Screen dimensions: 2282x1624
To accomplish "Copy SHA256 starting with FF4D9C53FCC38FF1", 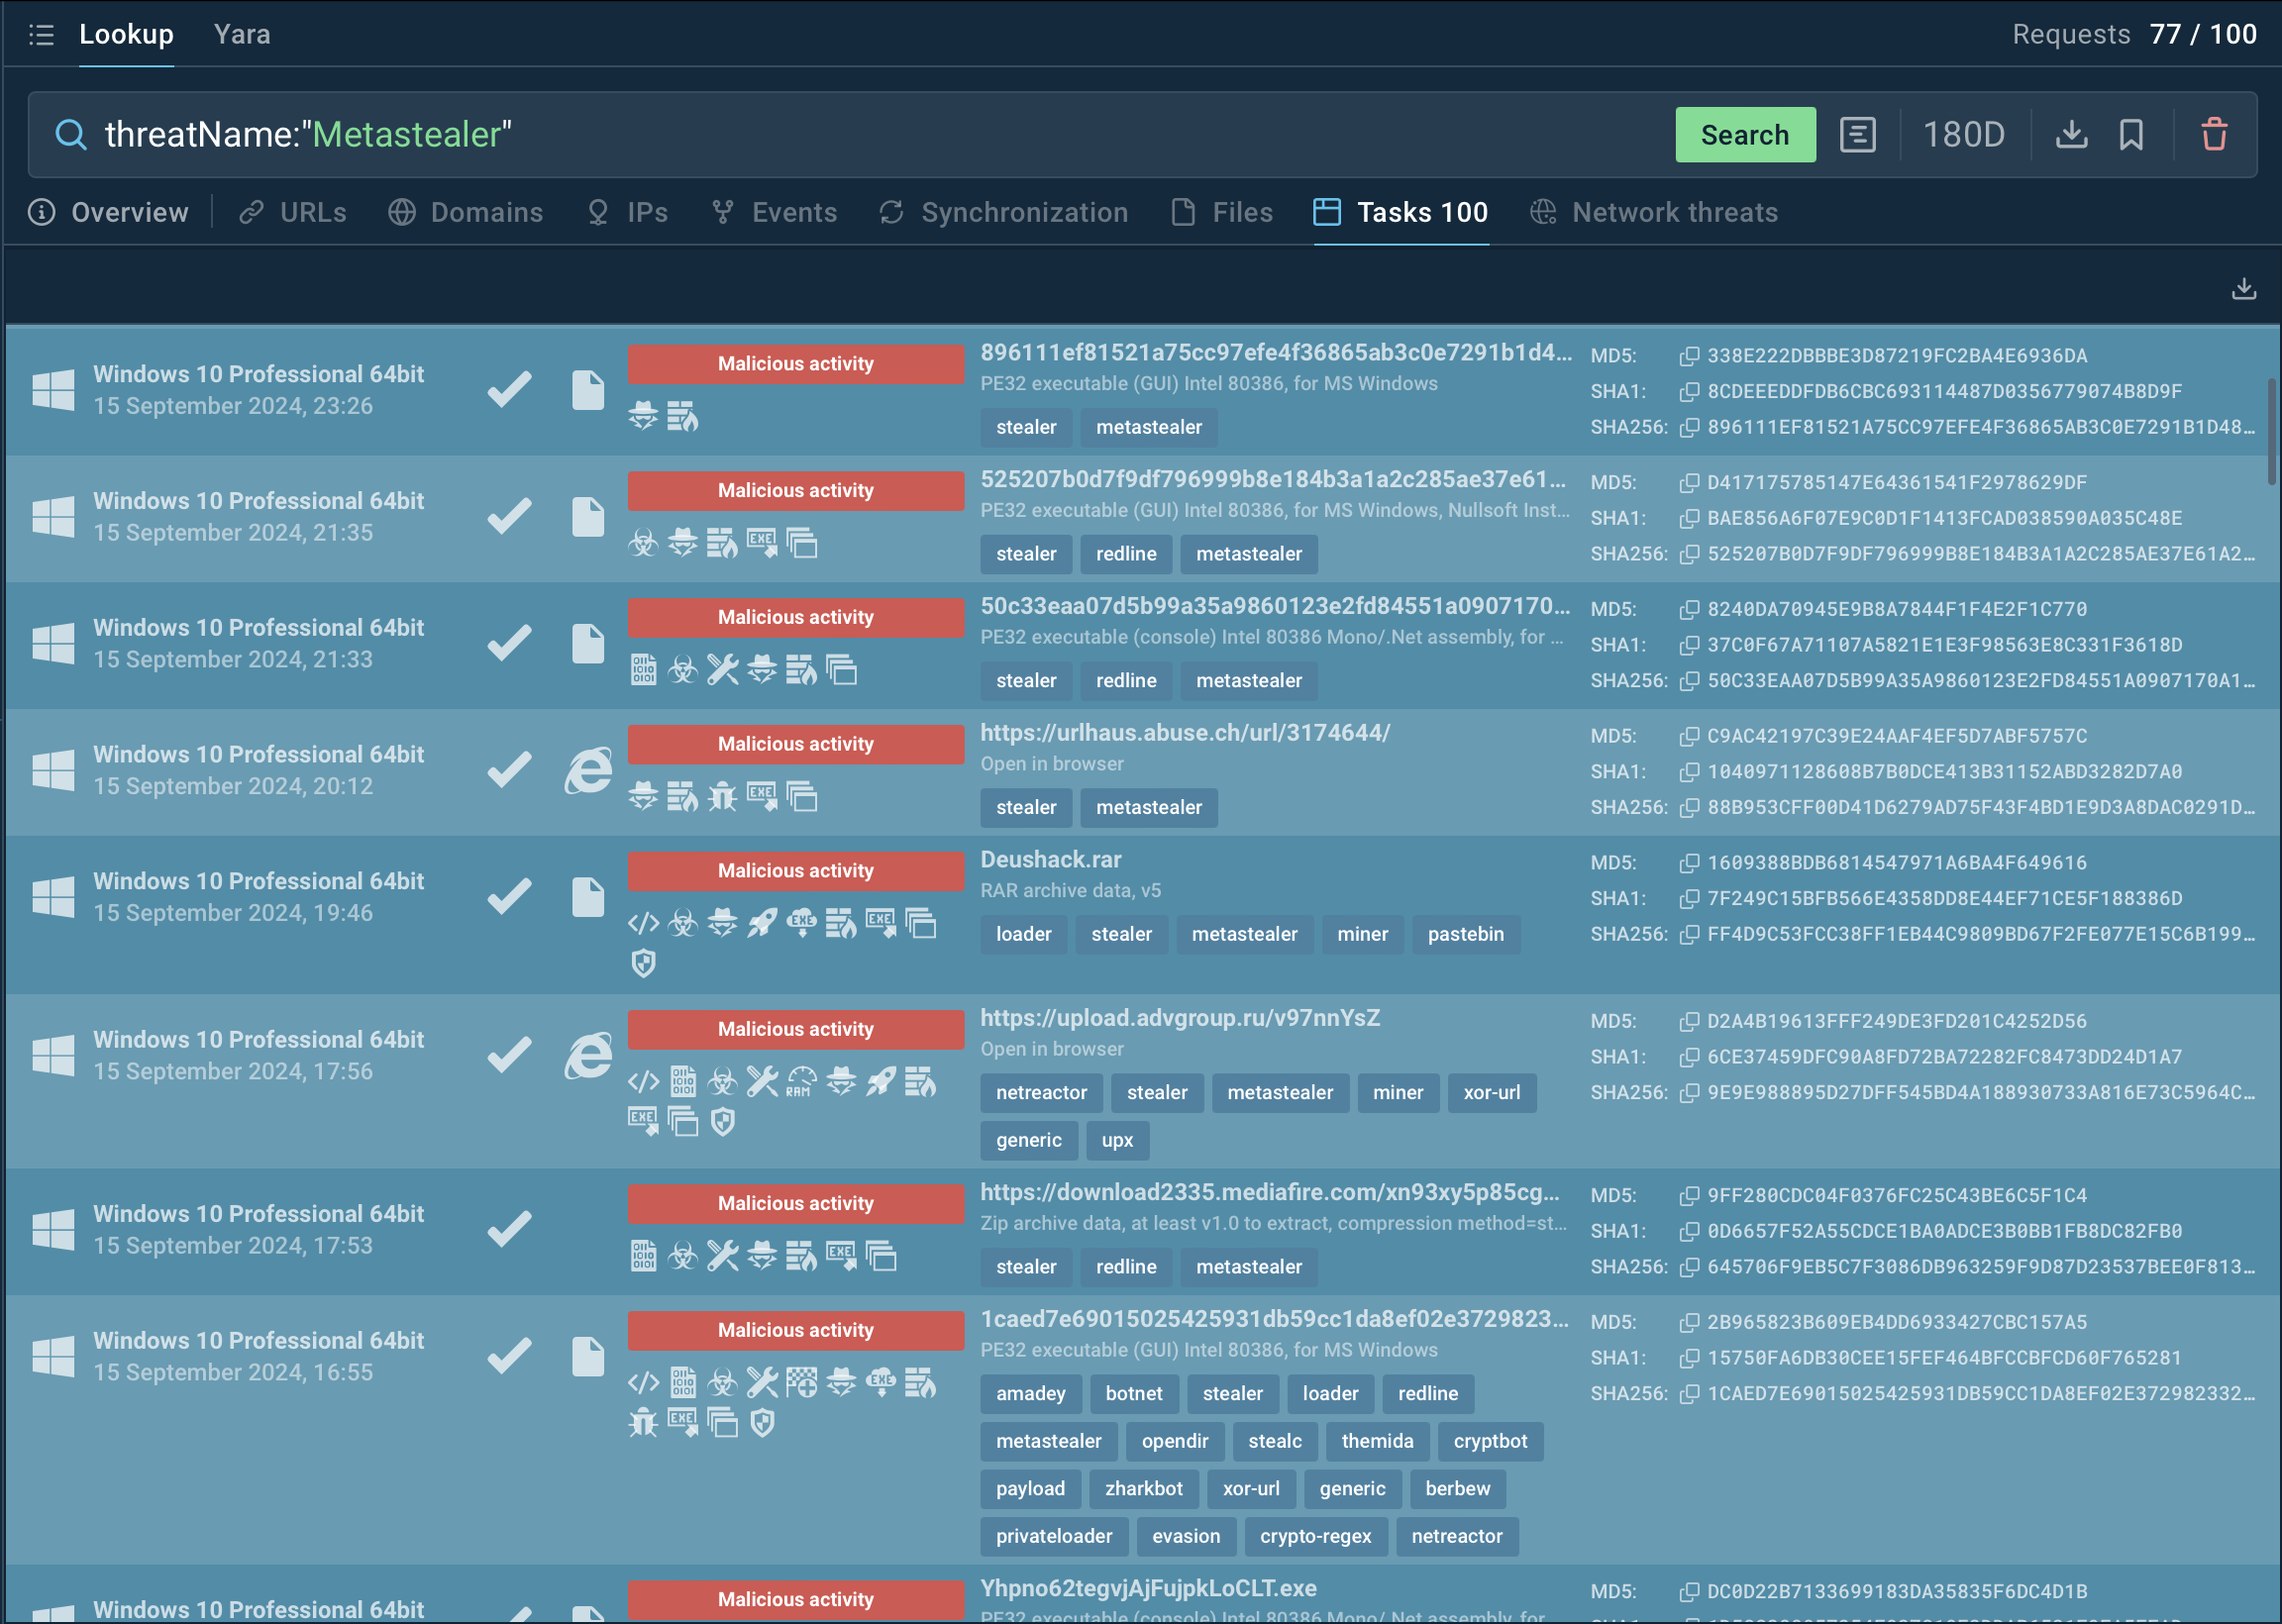I will coord(1689,935).
